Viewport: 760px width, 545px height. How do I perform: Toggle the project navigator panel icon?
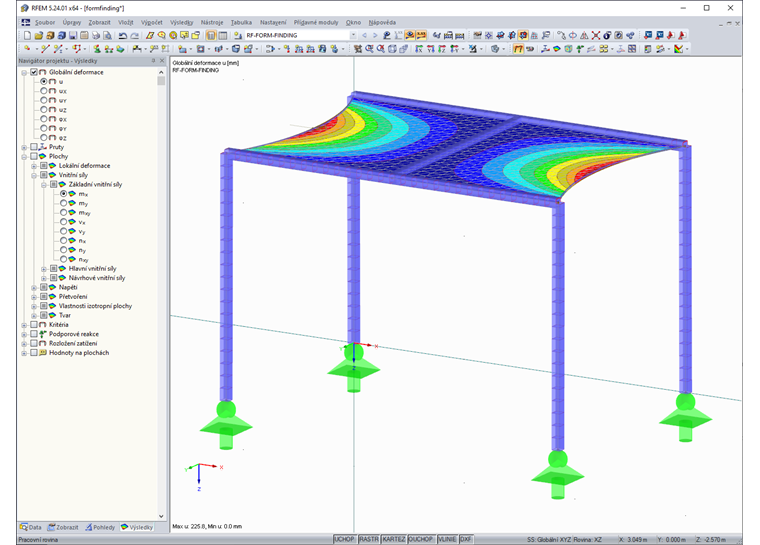click(211, 35)
